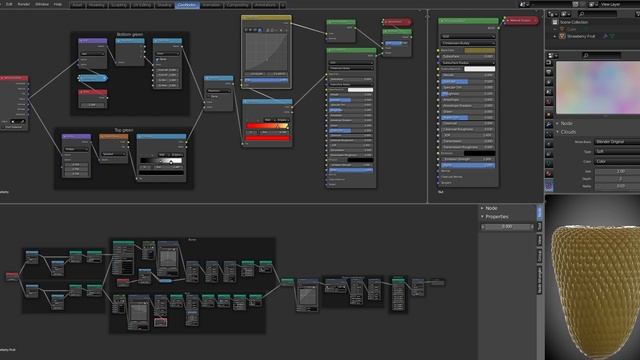Switch to the Animation workspace tab
640x360 pixels.
[211, 5]
